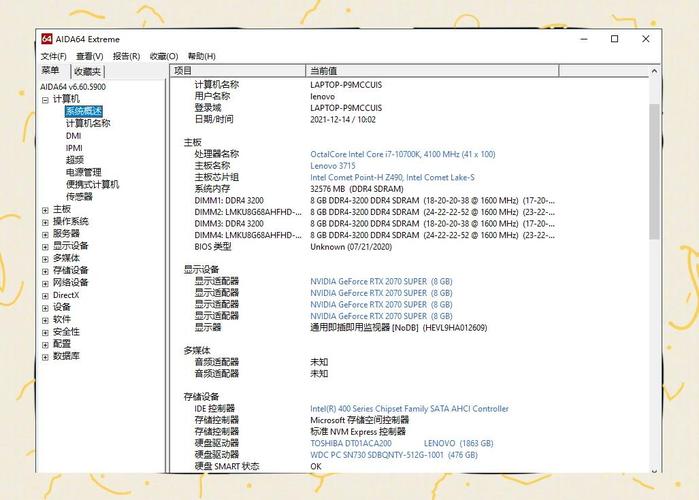Screen dimensions: 699x500
Task: Select 超频 in the tree
Action: coord(75,160)
